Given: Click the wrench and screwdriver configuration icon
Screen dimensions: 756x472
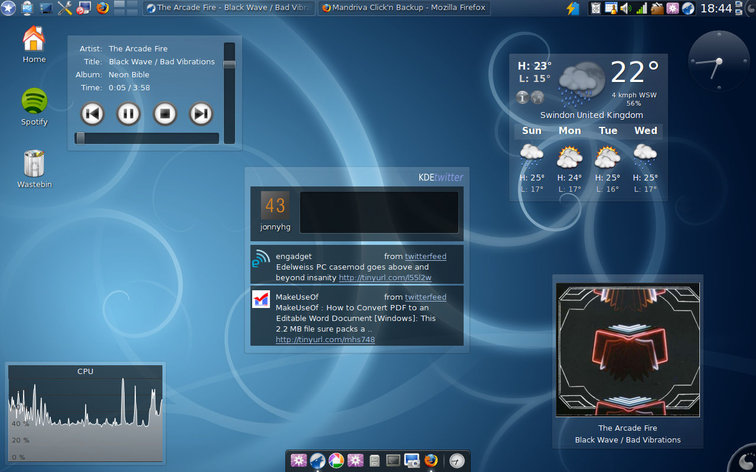Looking at the screenshot, I should pyautogui.click(x=65, y=8).
